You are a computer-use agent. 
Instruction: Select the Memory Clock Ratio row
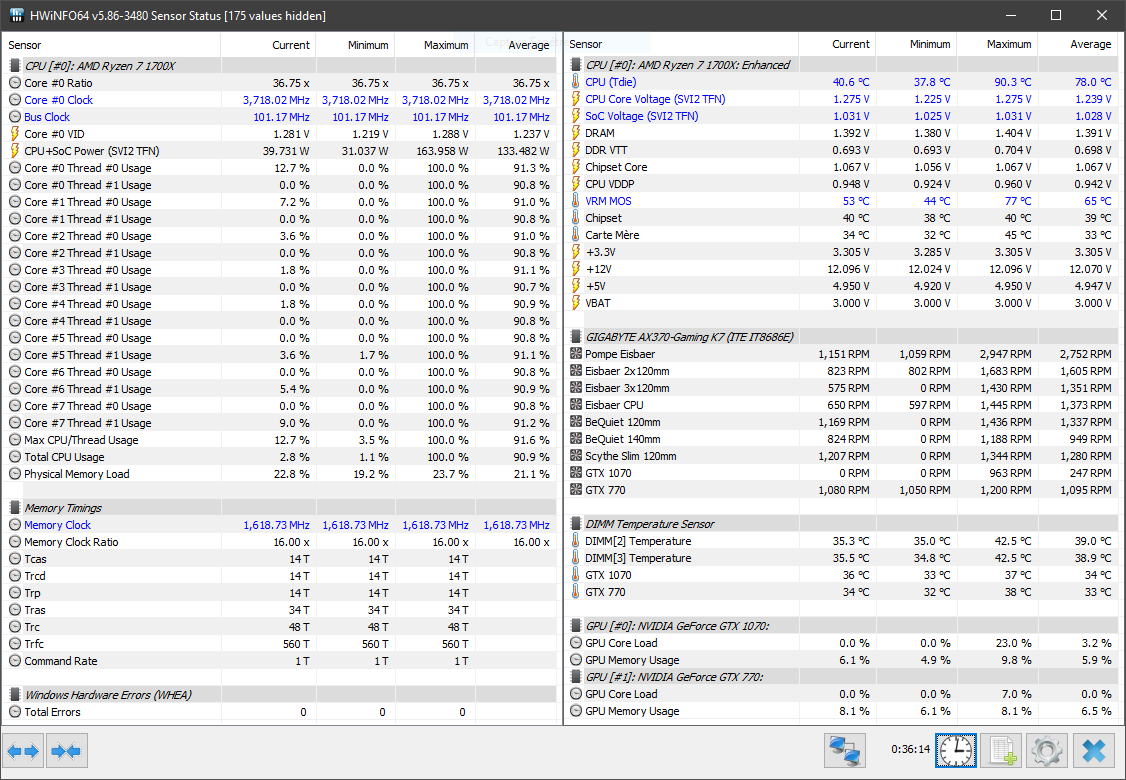pyautogui.click(x=279, y=542)
